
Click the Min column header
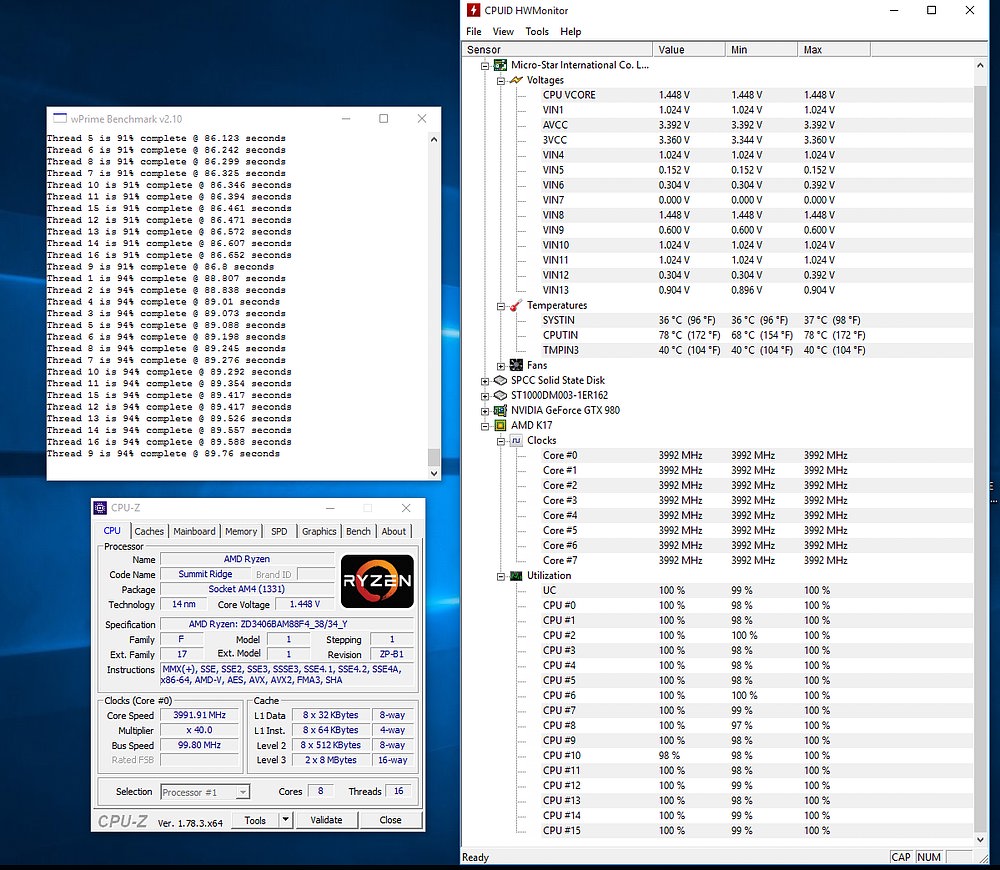coord(761,50)
